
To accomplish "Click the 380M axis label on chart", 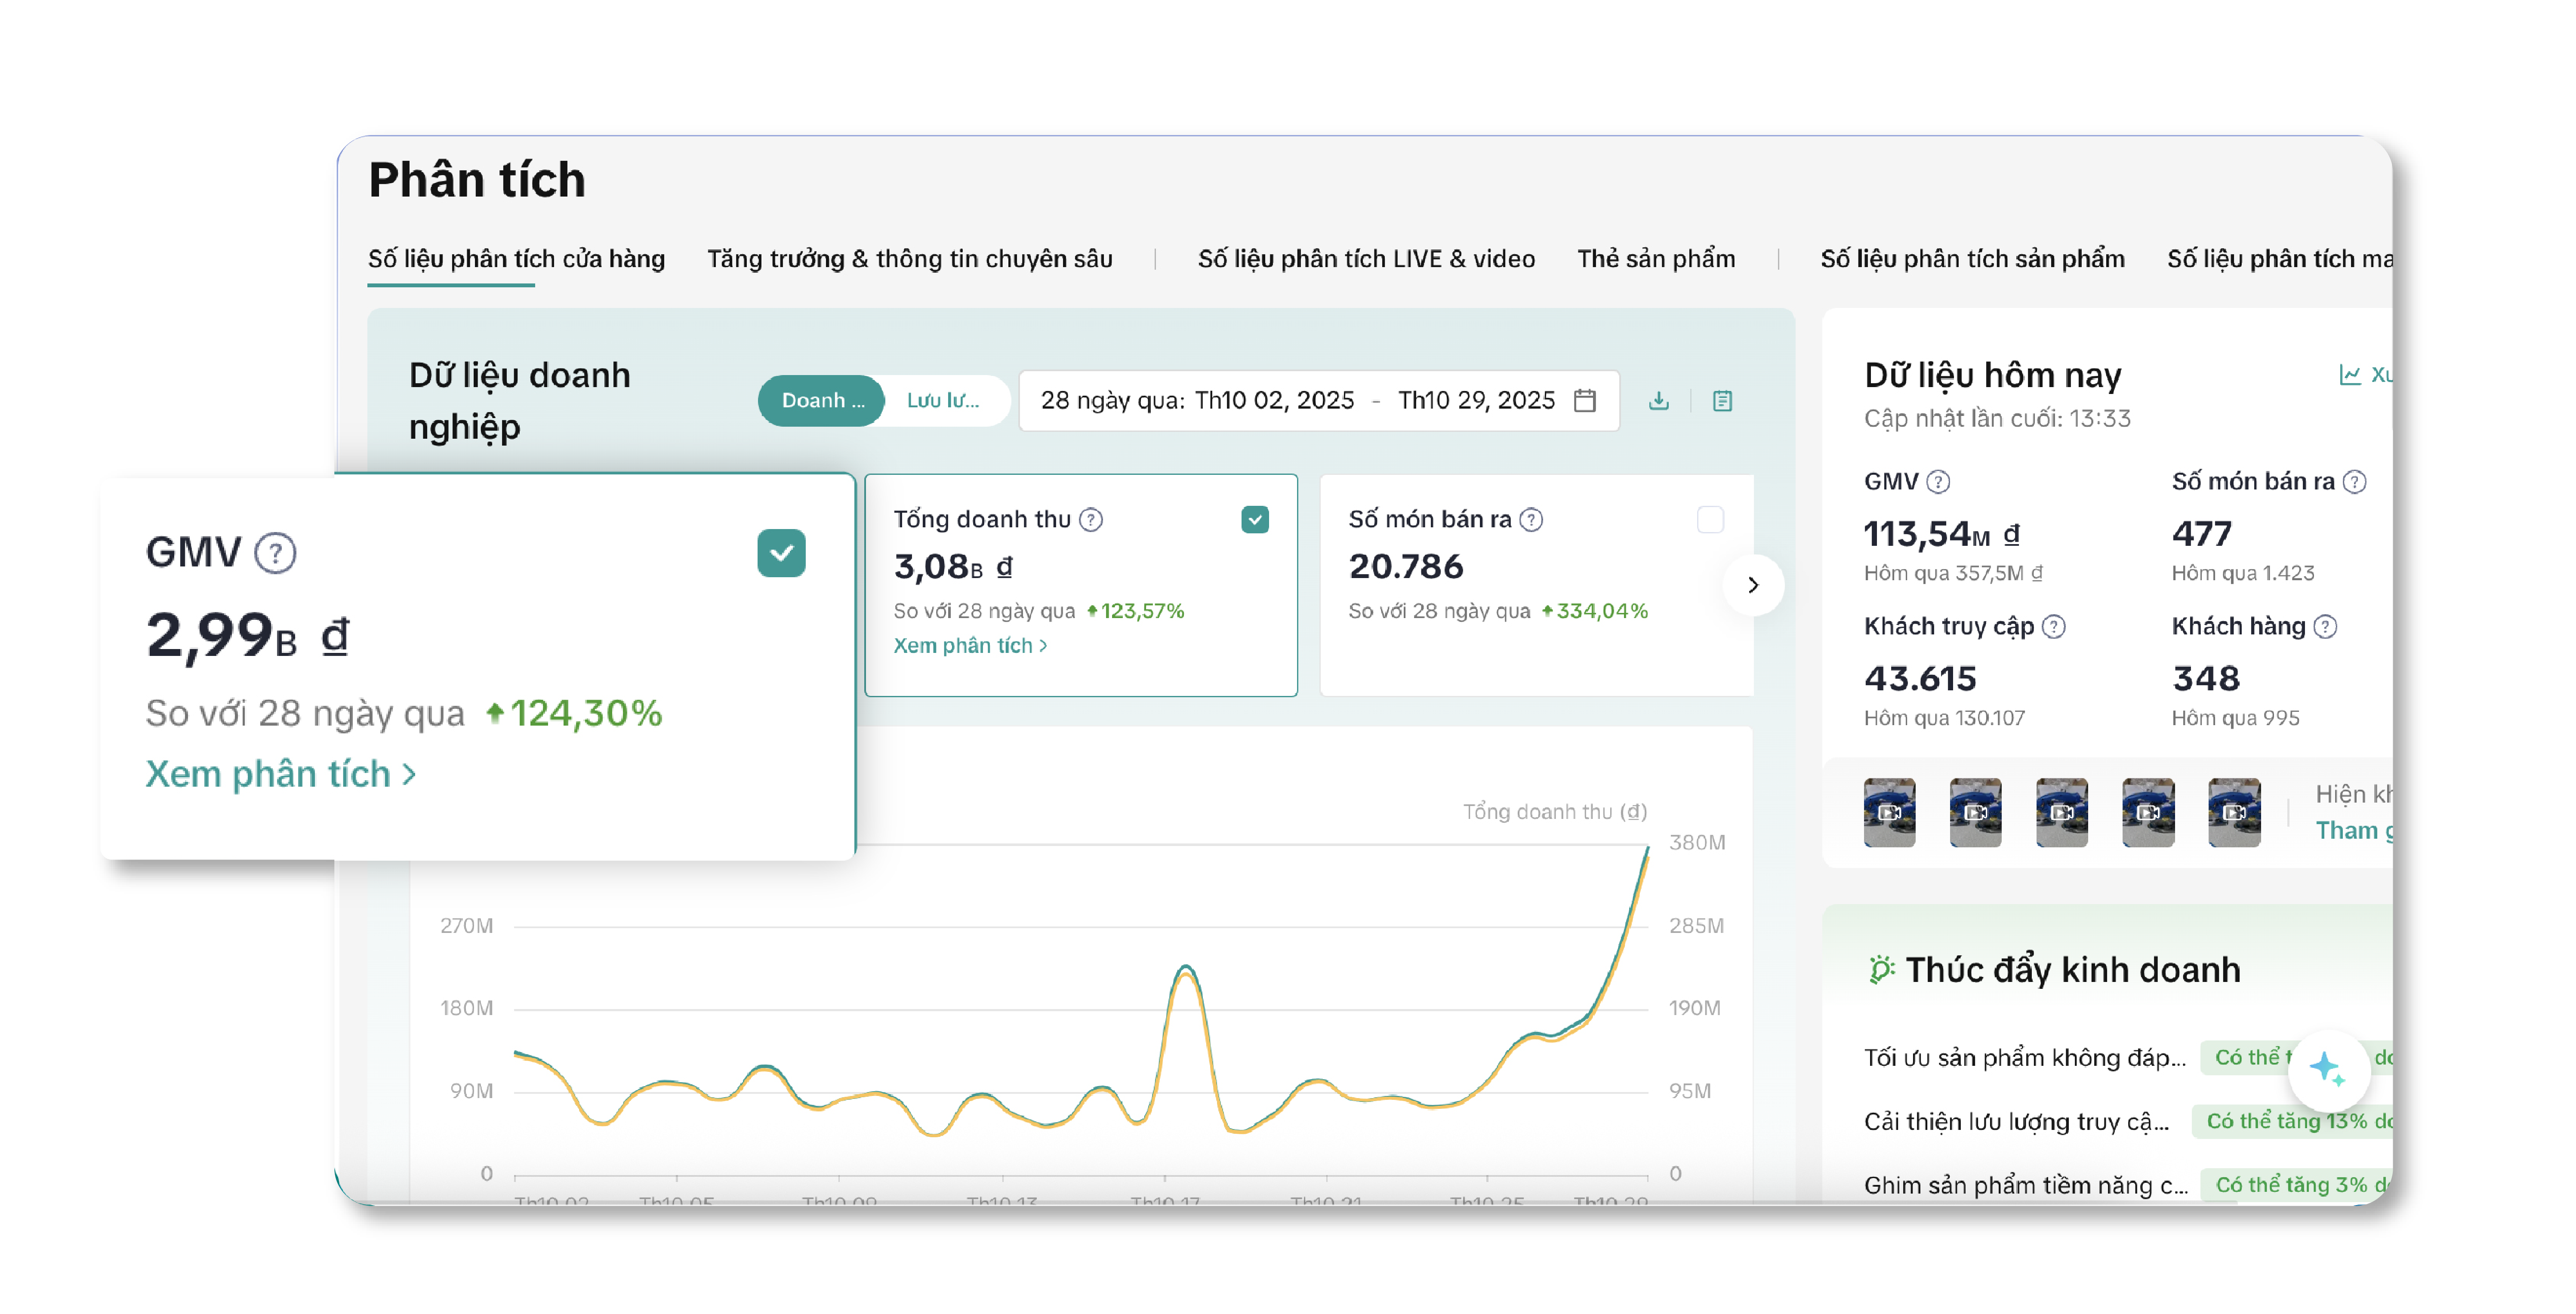I will 1697,843.
